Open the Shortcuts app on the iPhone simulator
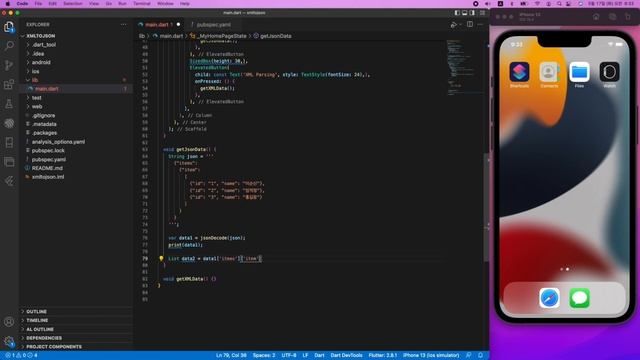This screenshot has width=640, height=360. coord(519,72)
